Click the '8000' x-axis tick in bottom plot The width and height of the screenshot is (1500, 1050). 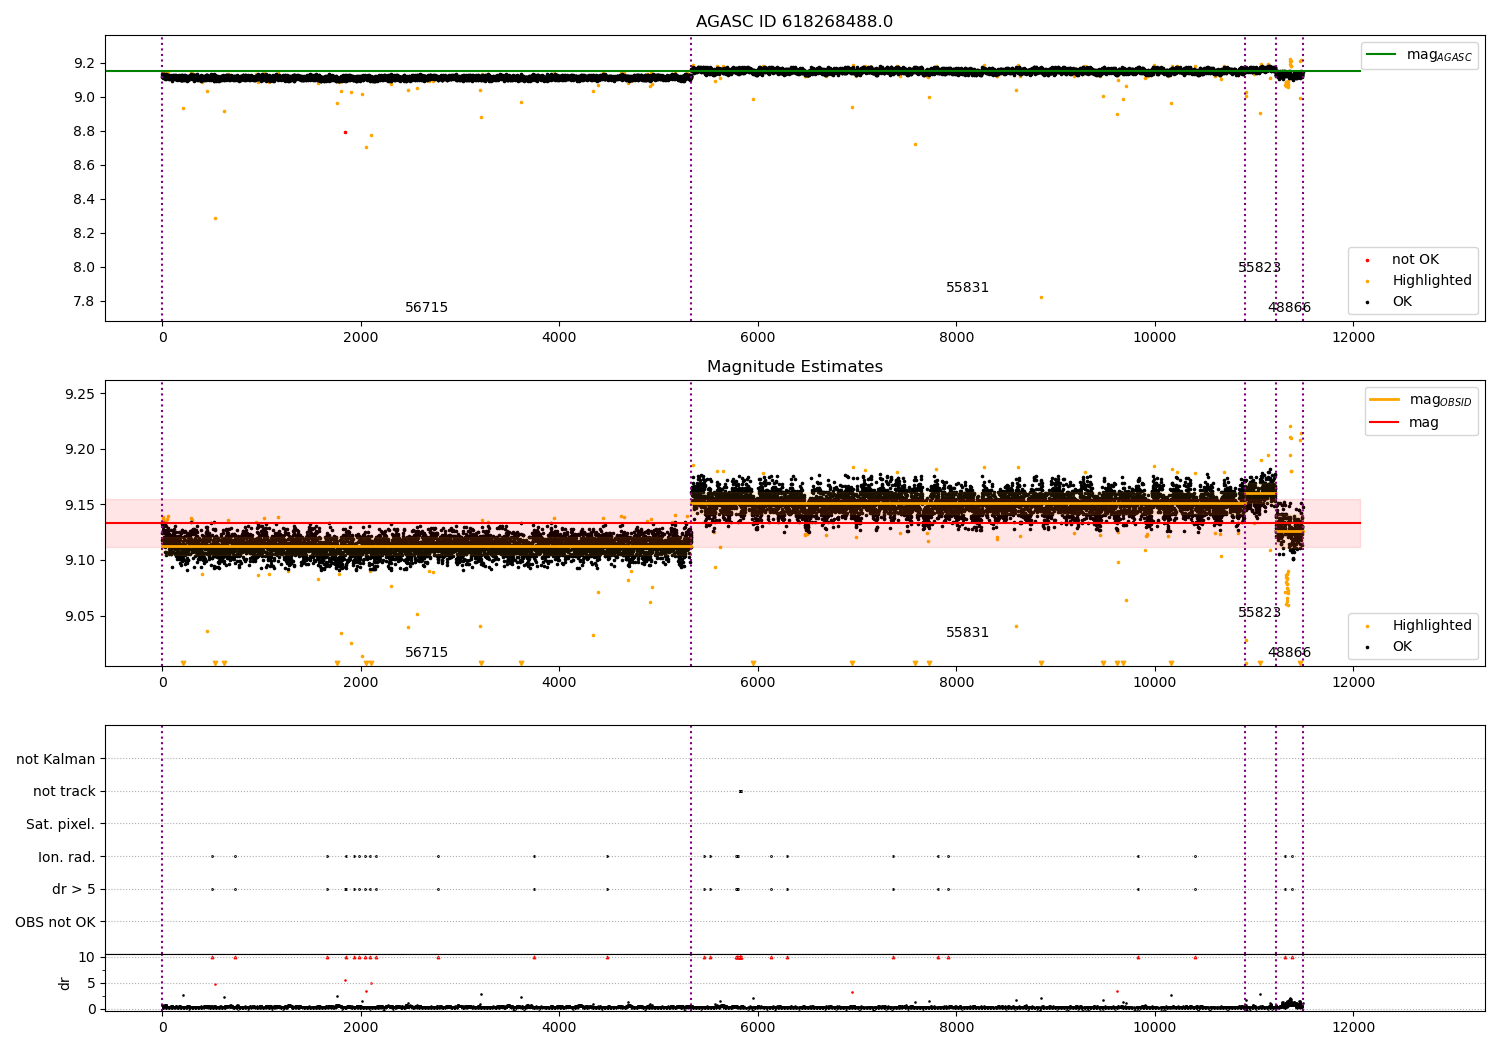pyautogui.click(x=956, y=1027)
